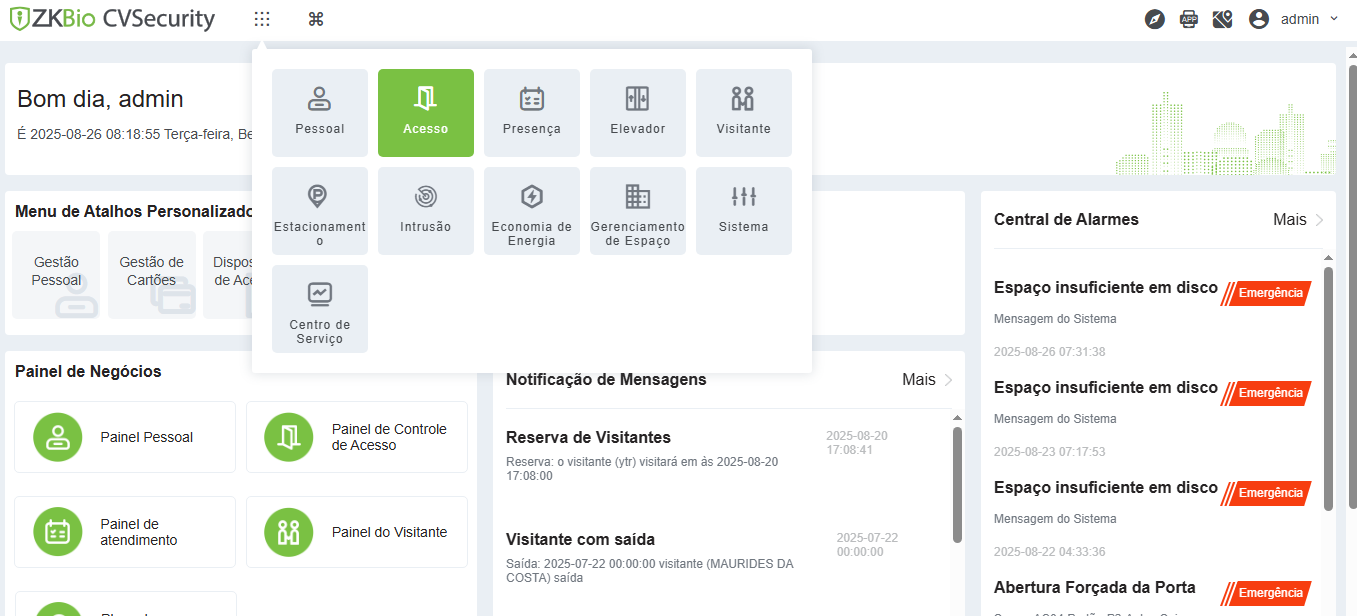The height and width of the screenshot is (616, 1357).
Task: Open the Visitante module tile
Action: 744,113
